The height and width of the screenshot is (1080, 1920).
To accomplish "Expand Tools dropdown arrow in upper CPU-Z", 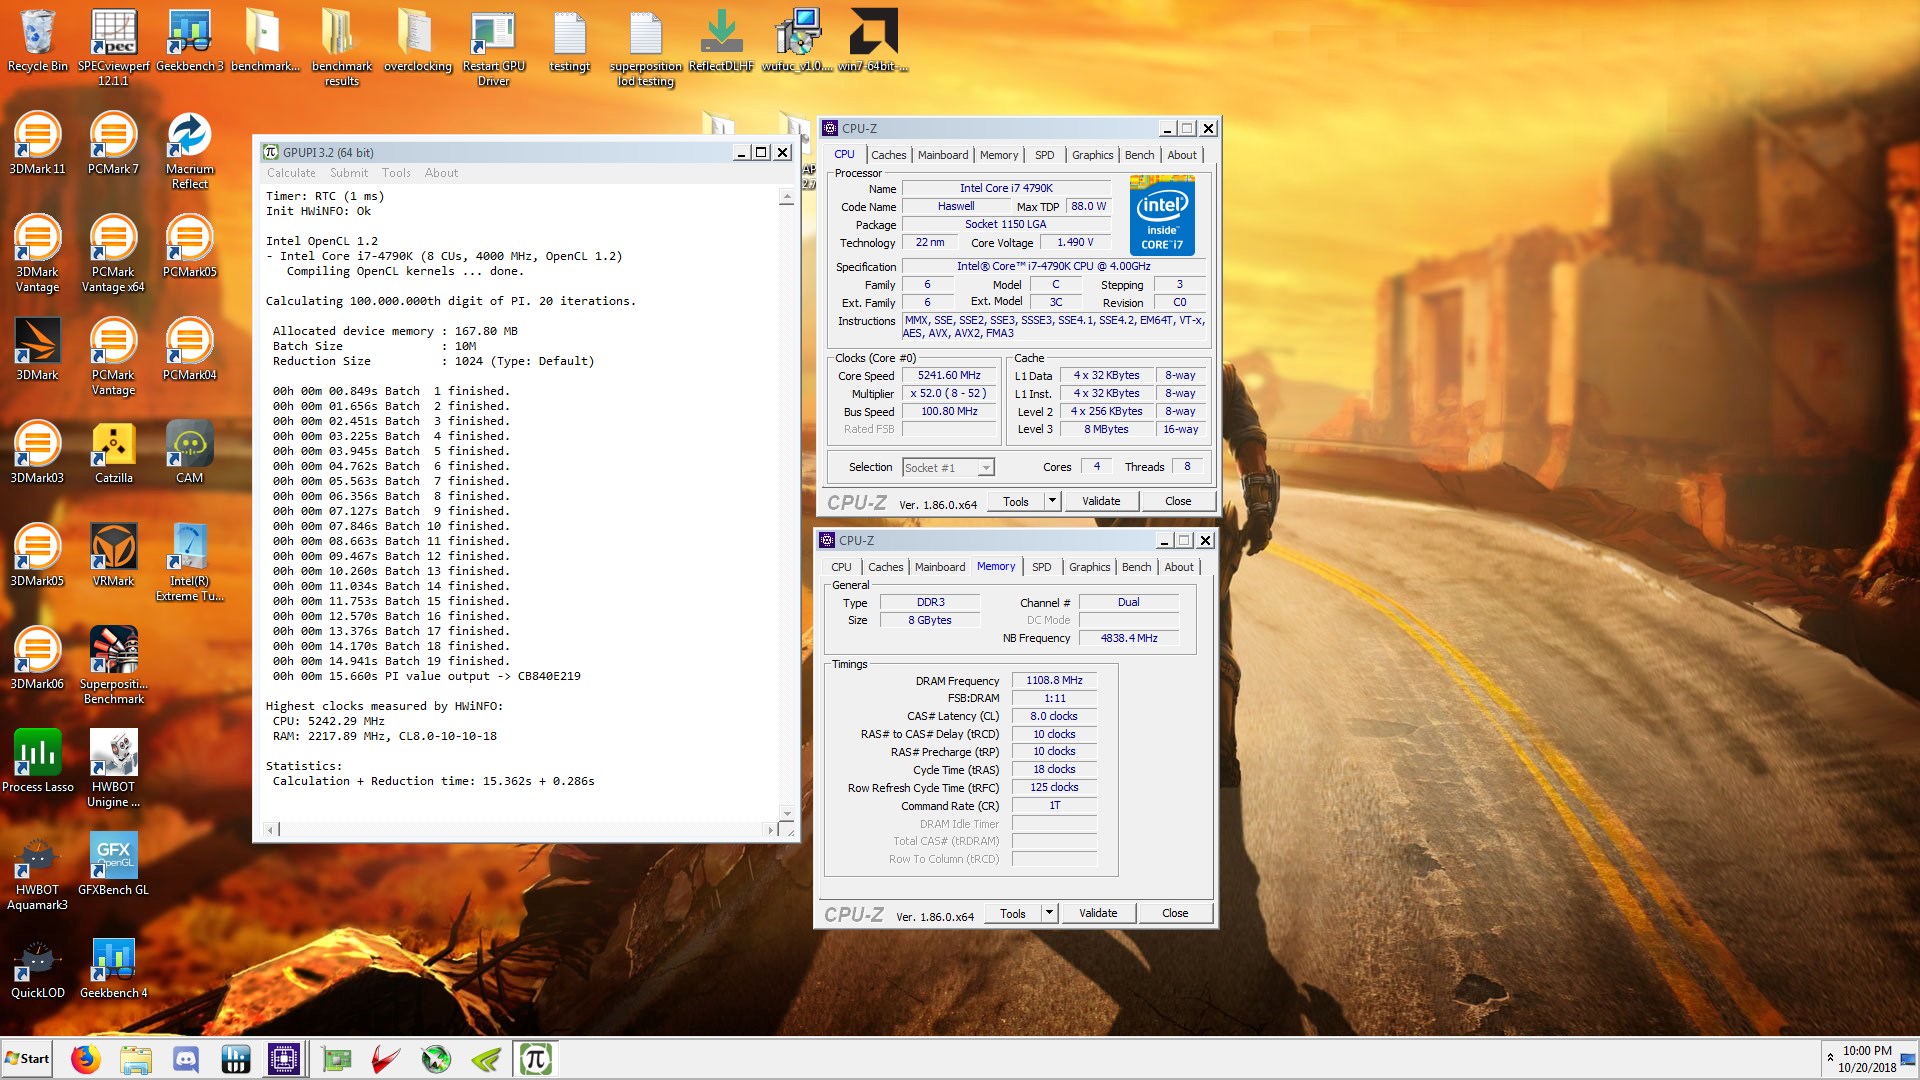I will [1052, 501].
